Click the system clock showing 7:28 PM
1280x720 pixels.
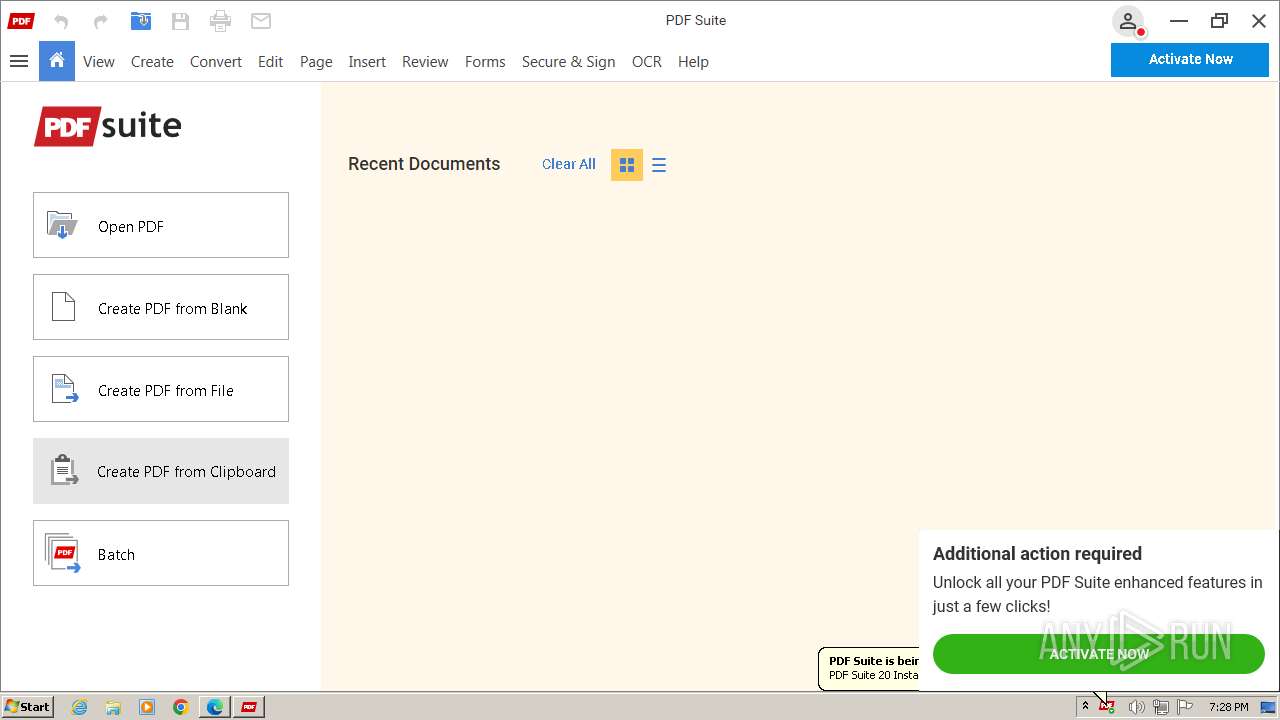pyautogui.click(x=1228, y=707)
